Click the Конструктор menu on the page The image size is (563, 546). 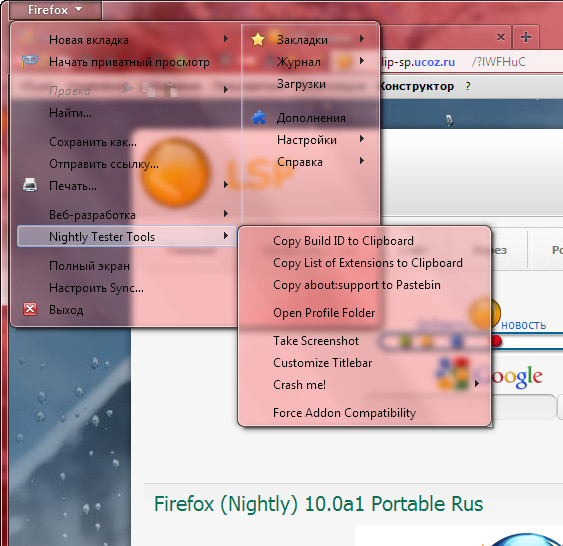[417, 87]
